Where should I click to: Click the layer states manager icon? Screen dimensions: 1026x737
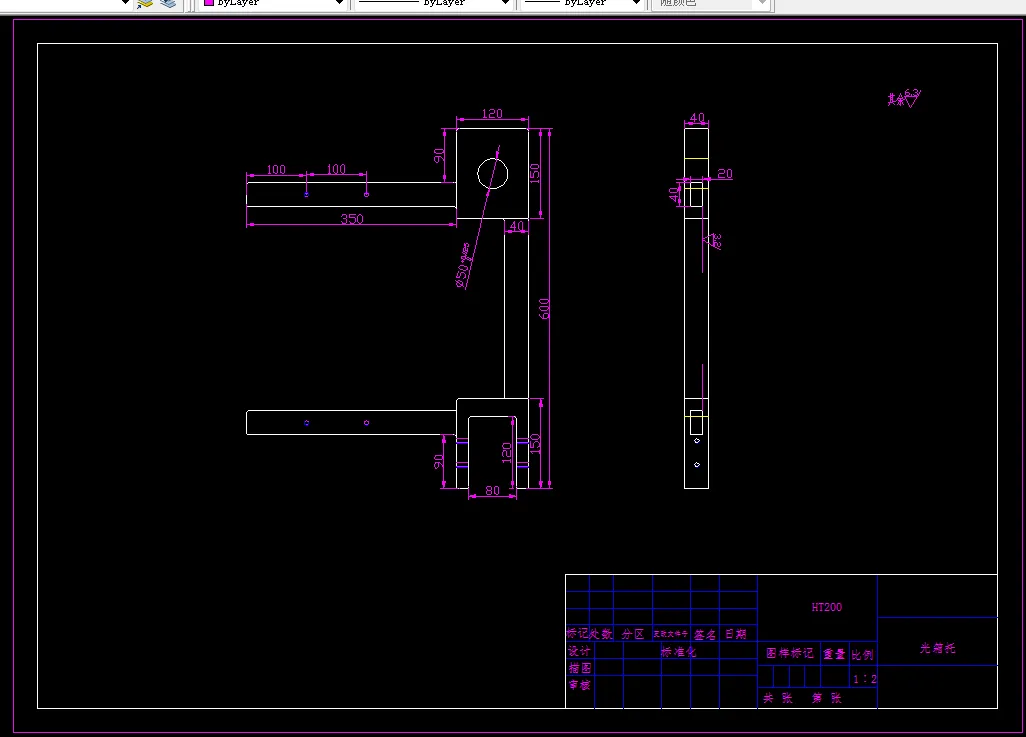pos(168,3)
